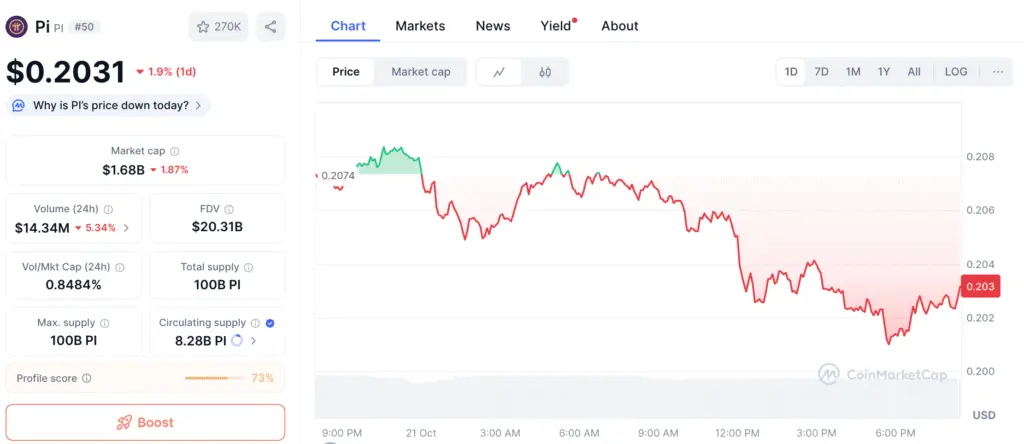Click the Pi coin logo
The height and width of the screenshot is (444, 1024).
17,27
